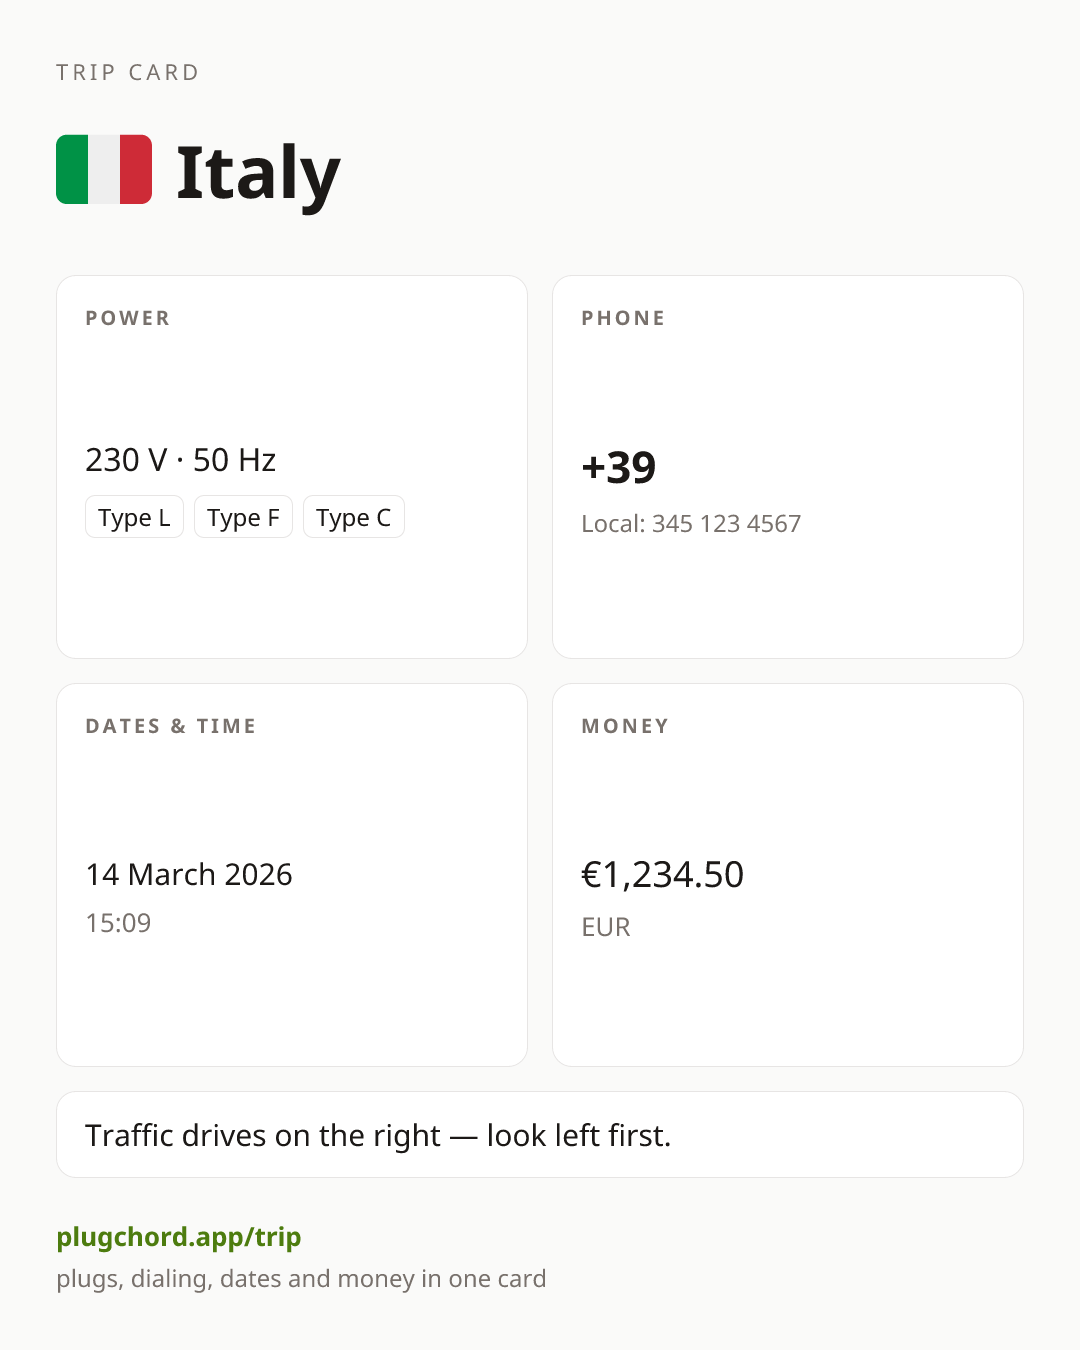Click the DATES & TIME card heading
The image size is (1080, 1350).
171,726
